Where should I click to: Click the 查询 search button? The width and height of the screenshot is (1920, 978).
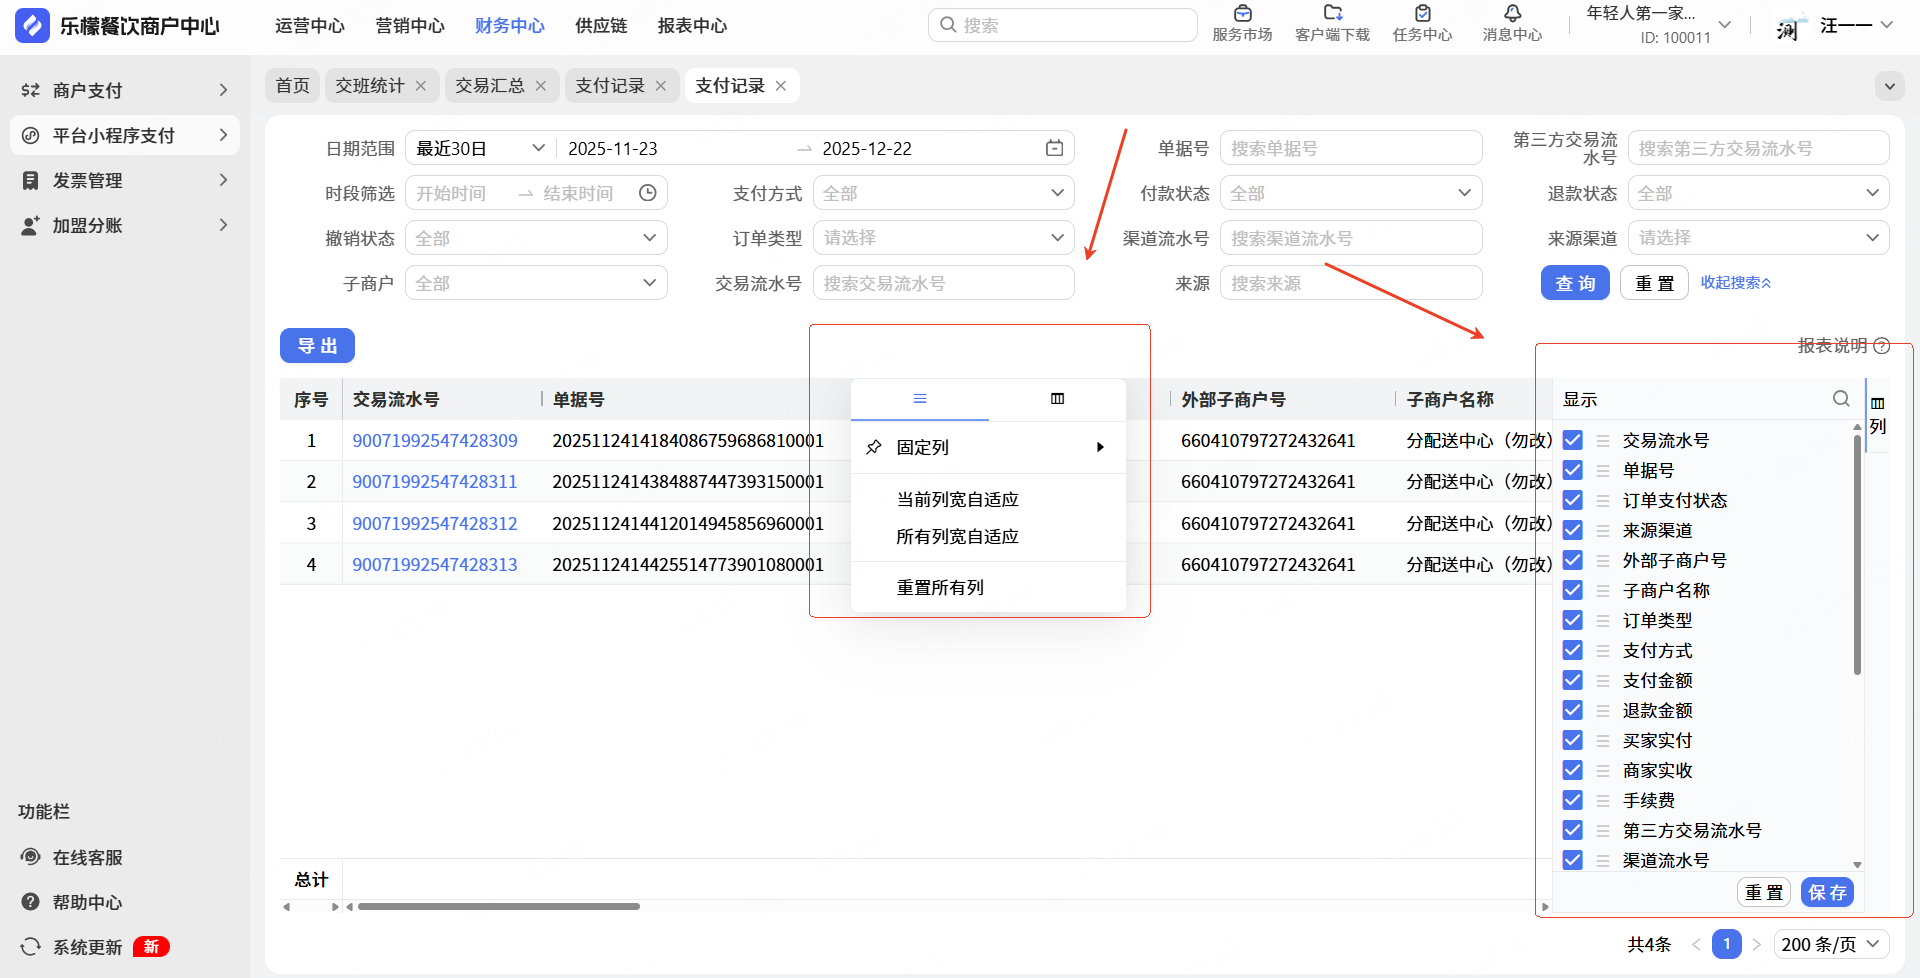click(1575, 283)
